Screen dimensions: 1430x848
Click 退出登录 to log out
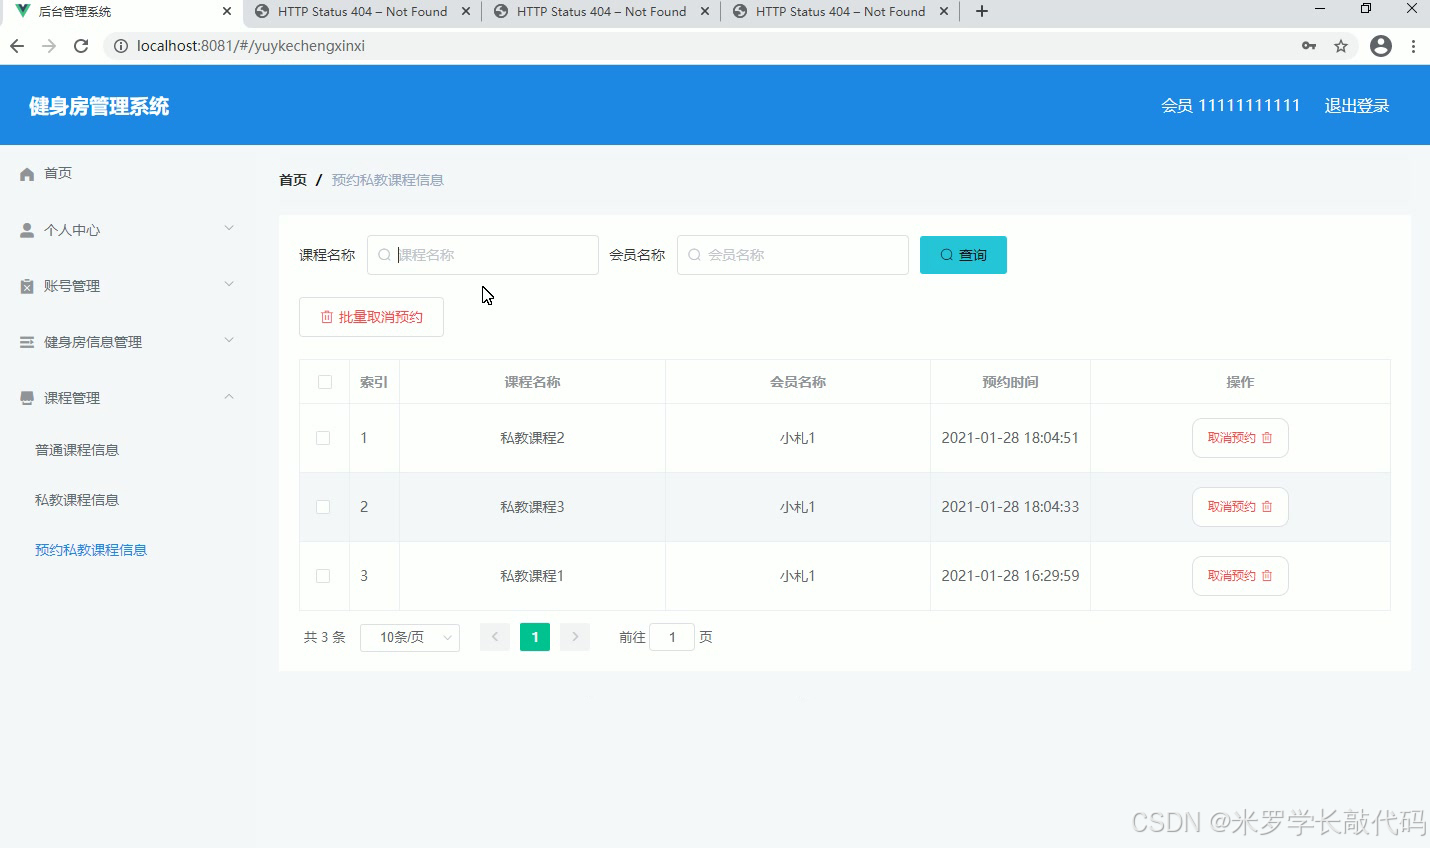[x=1357, y=106]
